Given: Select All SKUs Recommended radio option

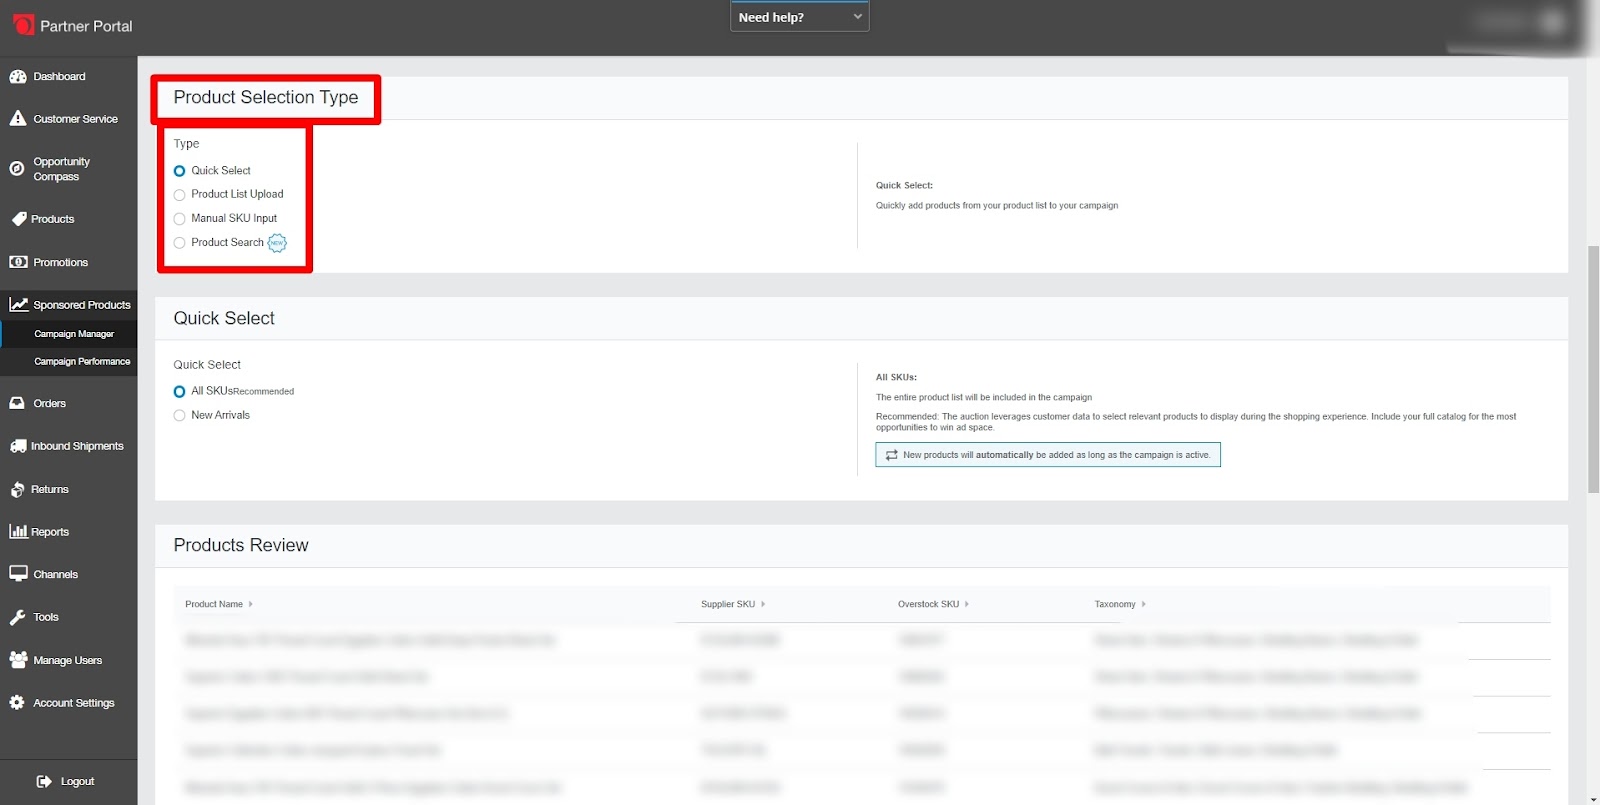Looking at the screenshot, I should click(x=180, y=392).
